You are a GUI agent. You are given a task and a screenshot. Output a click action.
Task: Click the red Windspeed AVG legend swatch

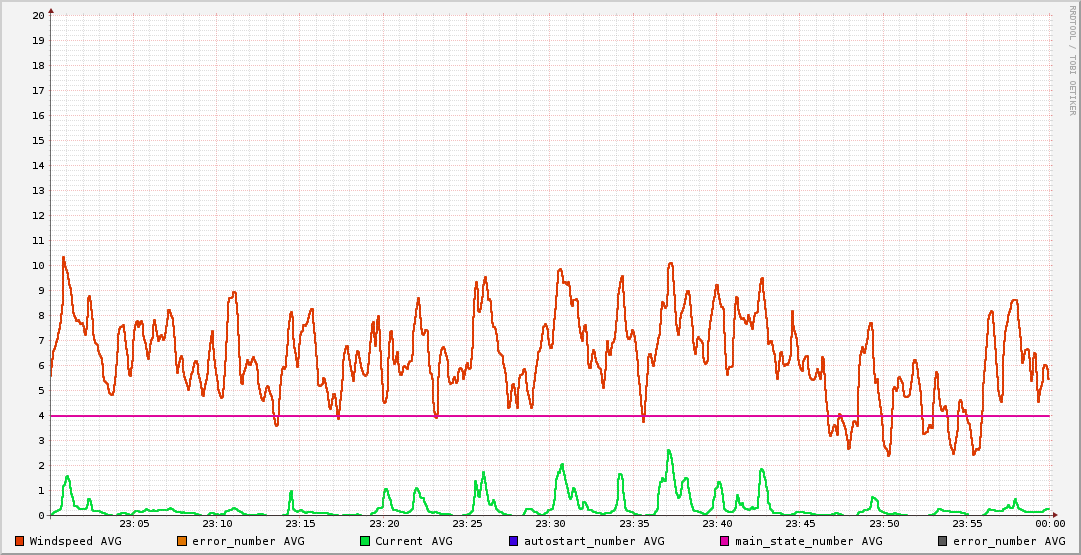point(20,541)
